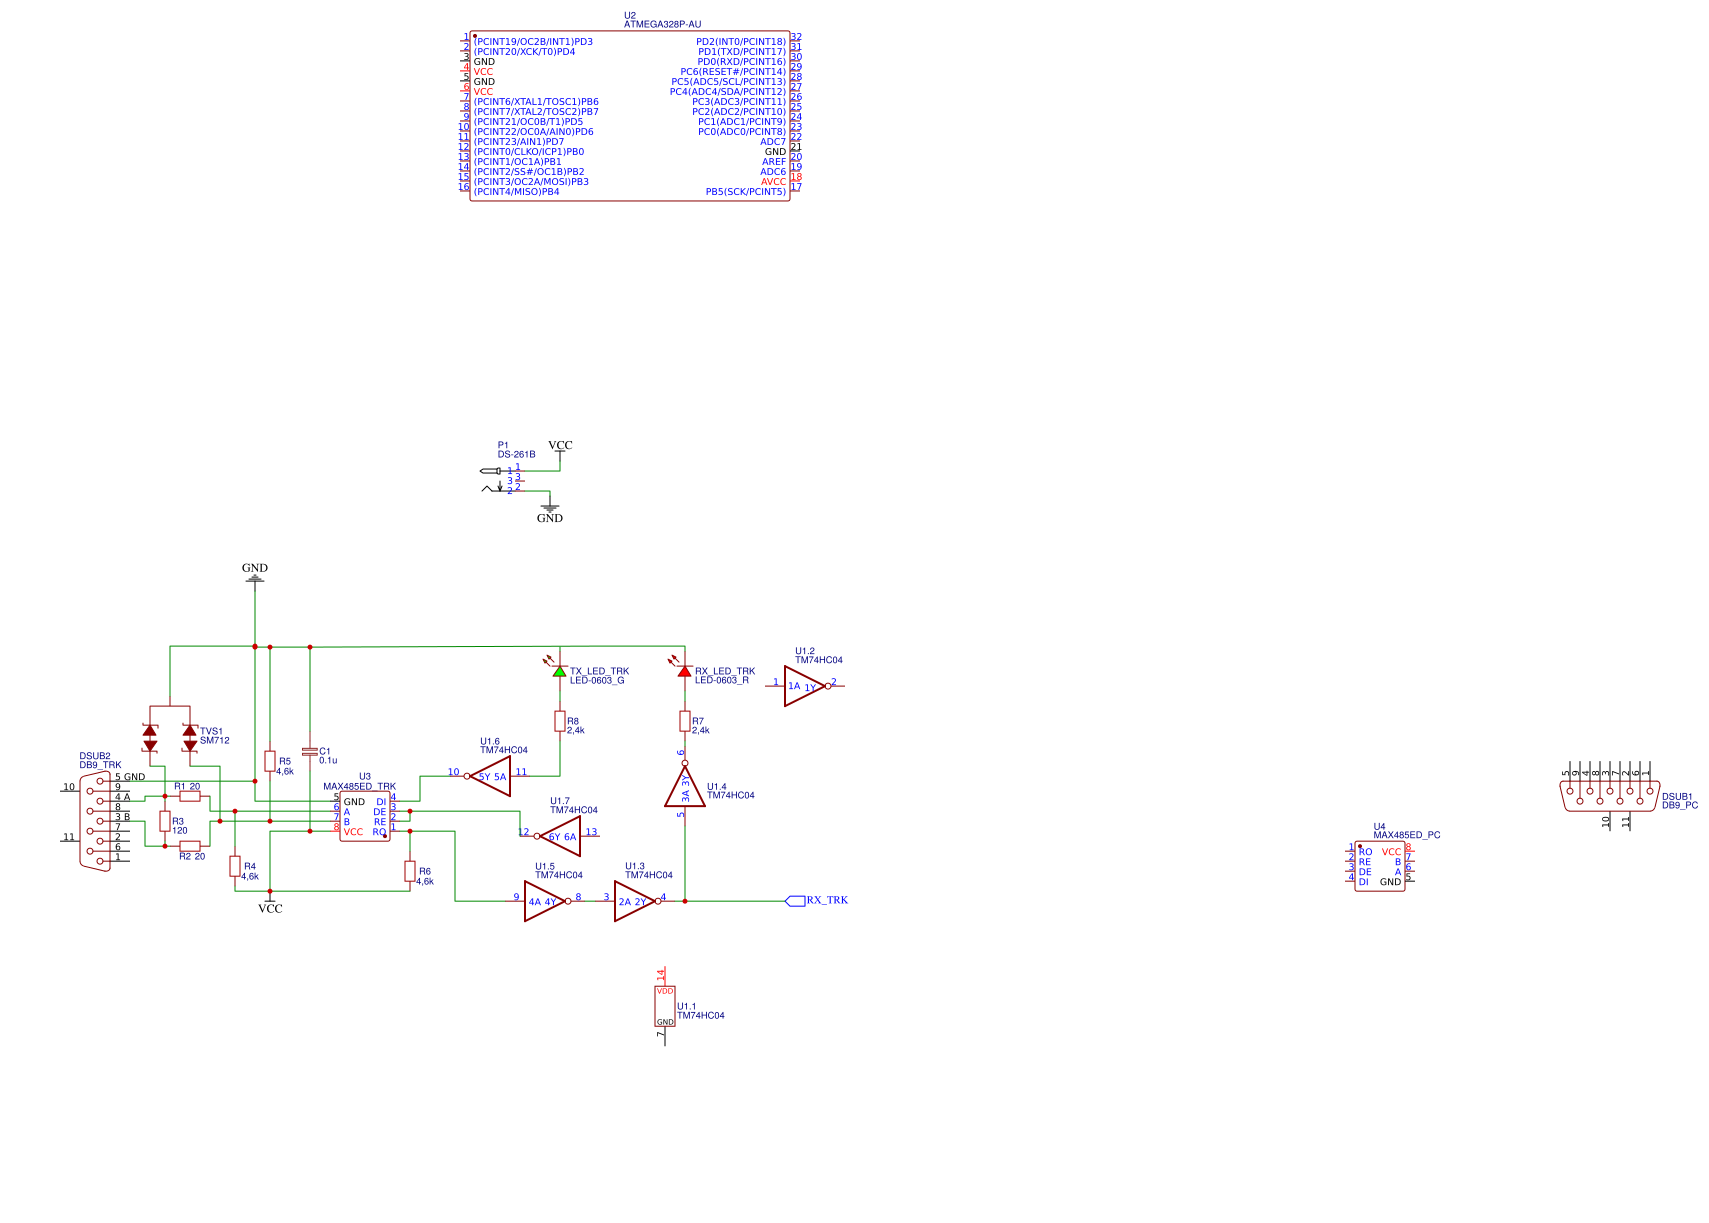Select the R8 2,4k resistor

pyautogui.click(x=558, y=723)
